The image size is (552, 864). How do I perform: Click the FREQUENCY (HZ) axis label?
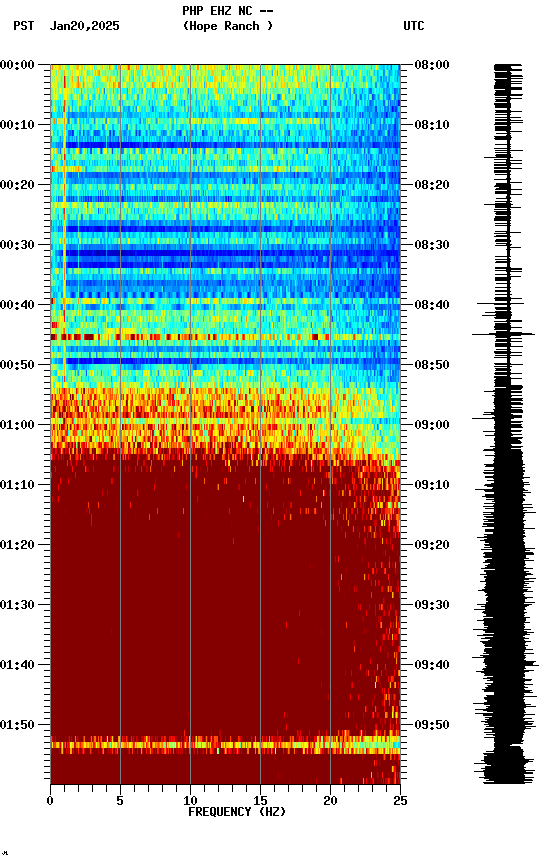click(x=237, y=813)
